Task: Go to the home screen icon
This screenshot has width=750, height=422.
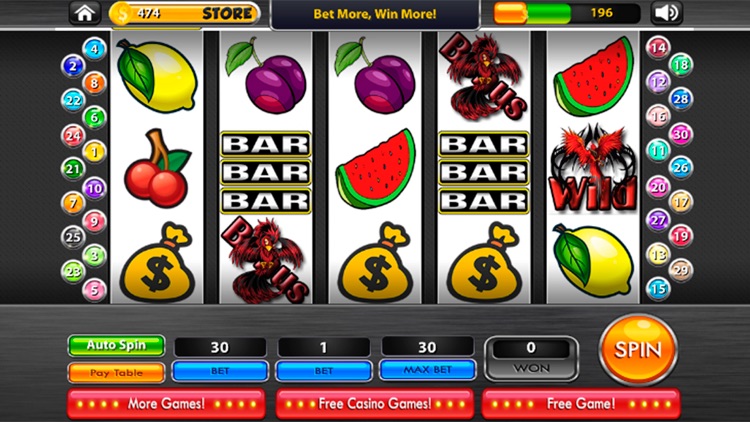Action: tap(85, 13)
